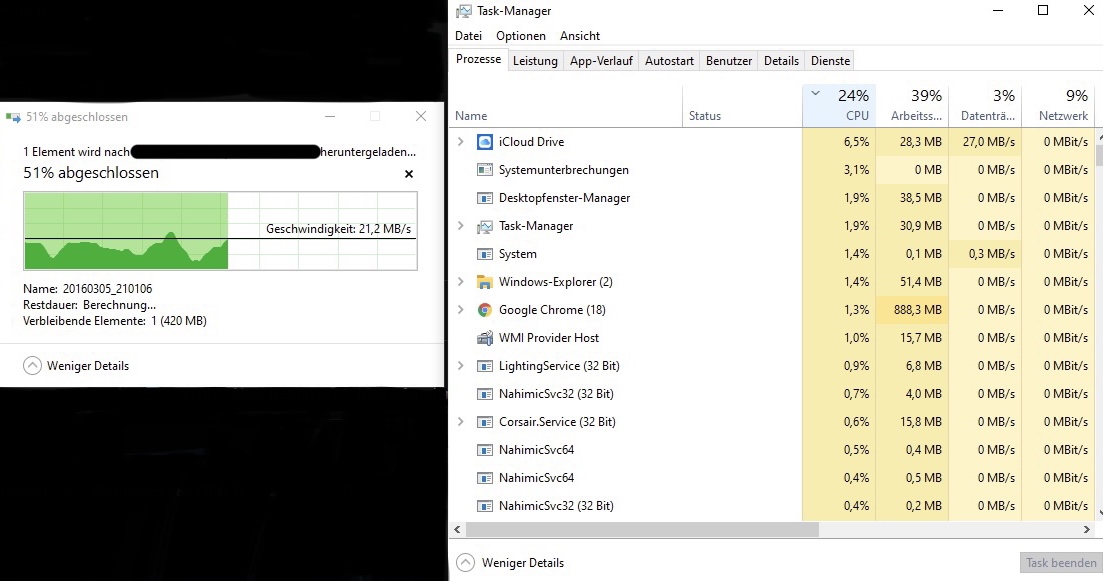Collapse download dialog with Weniger Details

(76, 366)
